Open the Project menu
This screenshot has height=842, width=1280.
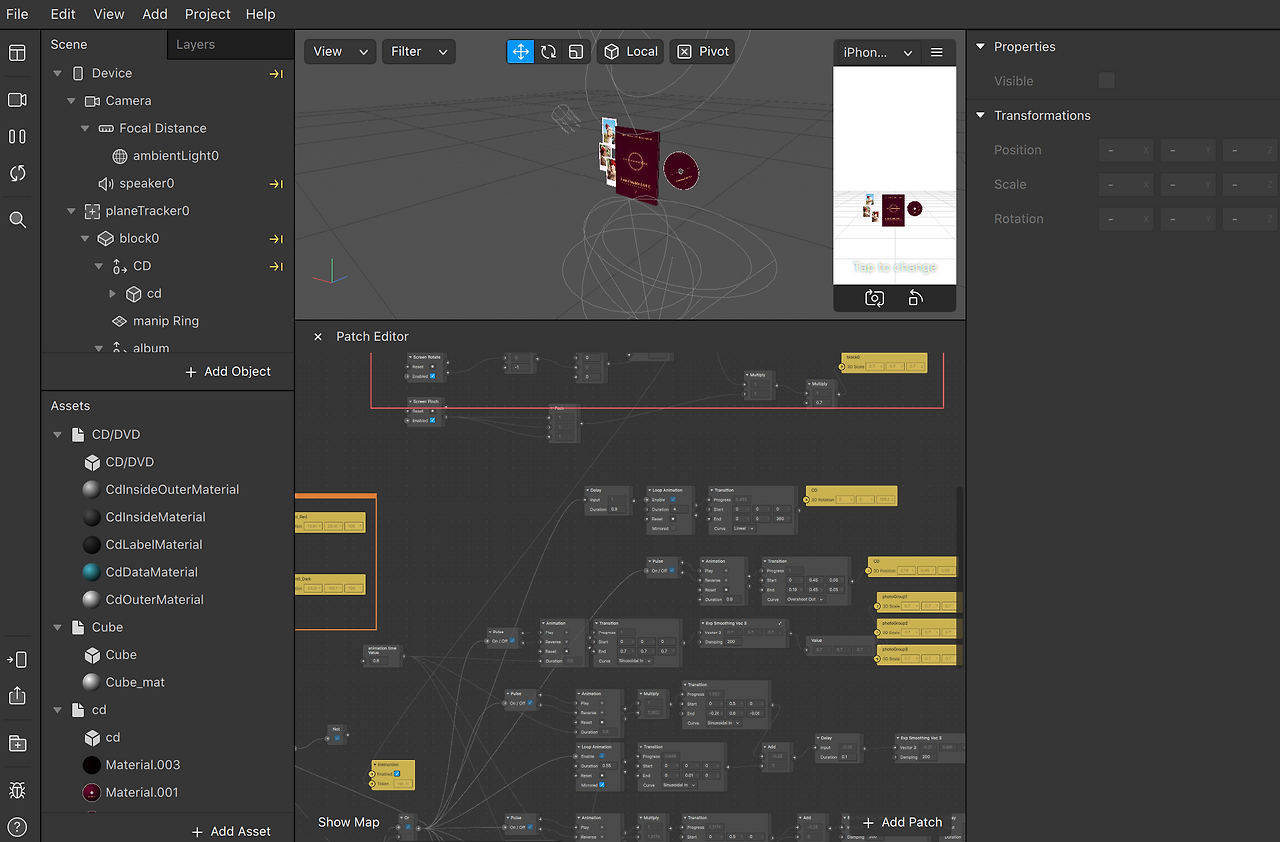pyautogui.click(x=207, y=14)
